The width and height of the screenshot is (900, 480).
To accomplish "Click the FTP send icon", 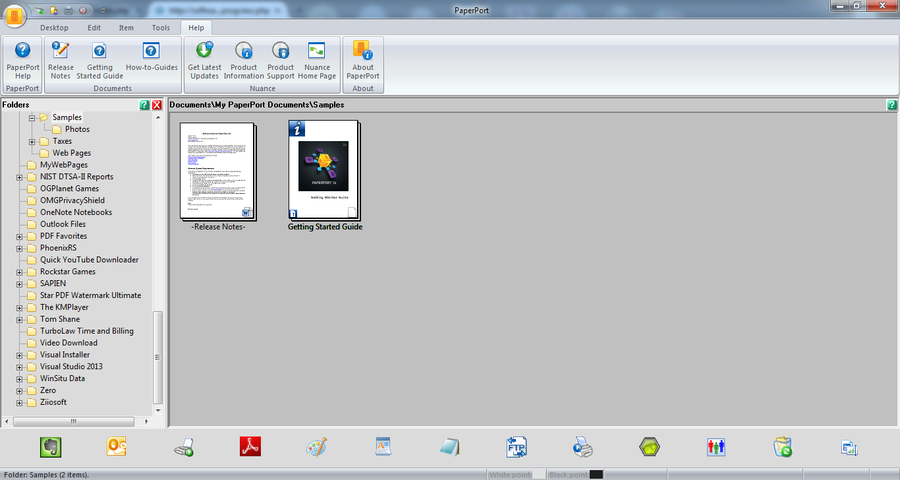I will 517,447.
